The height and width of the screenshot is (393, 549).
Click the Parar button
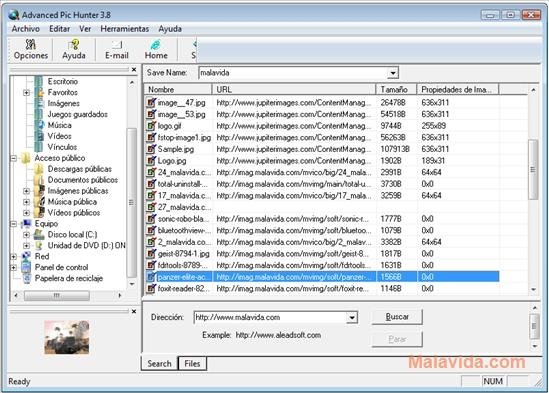[397, 339]
